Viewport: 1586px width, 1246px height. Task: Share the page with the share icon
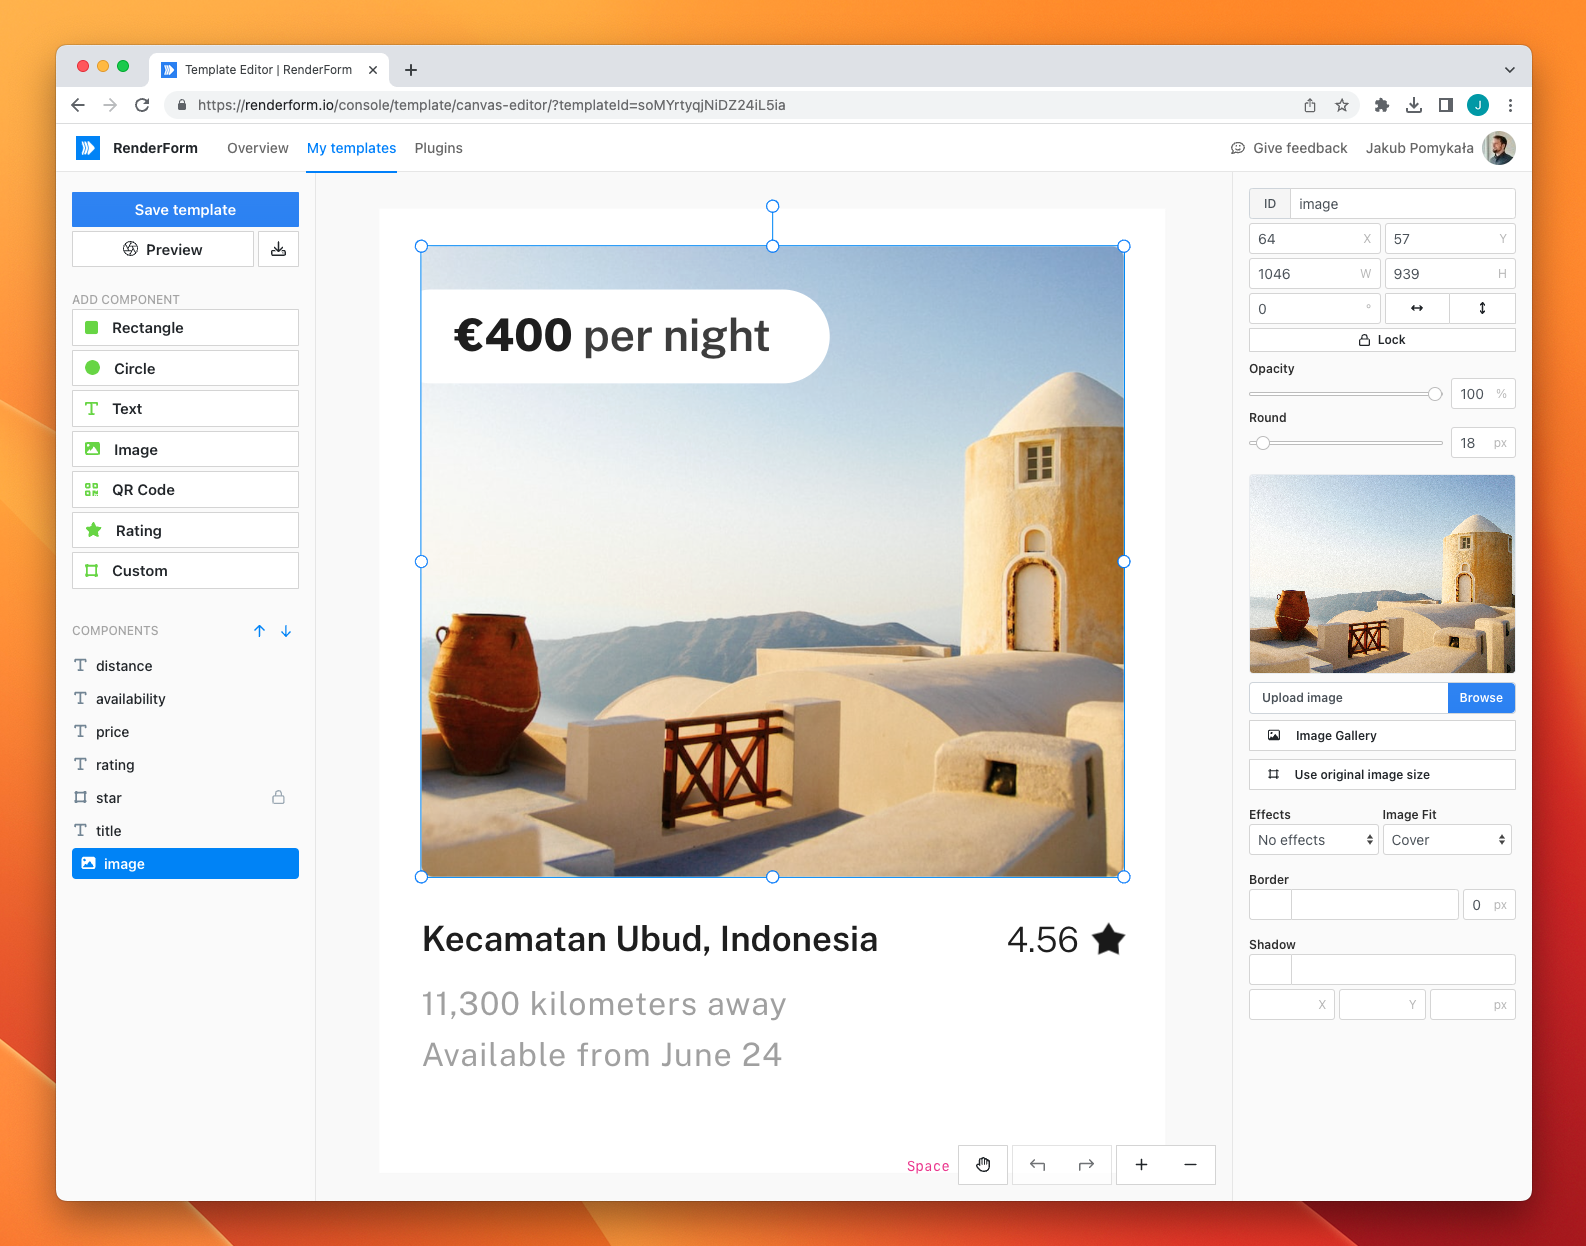click(1310, 105)
